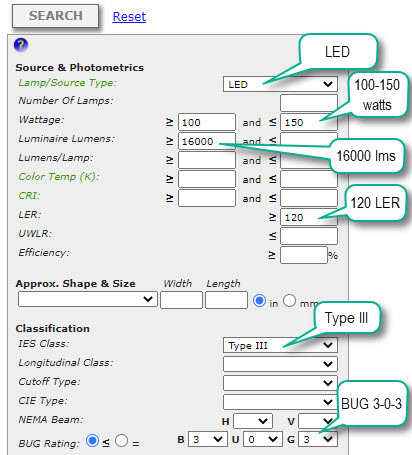Click the Width input field
The image size is (412, 455).
click(x=181, y=300)
